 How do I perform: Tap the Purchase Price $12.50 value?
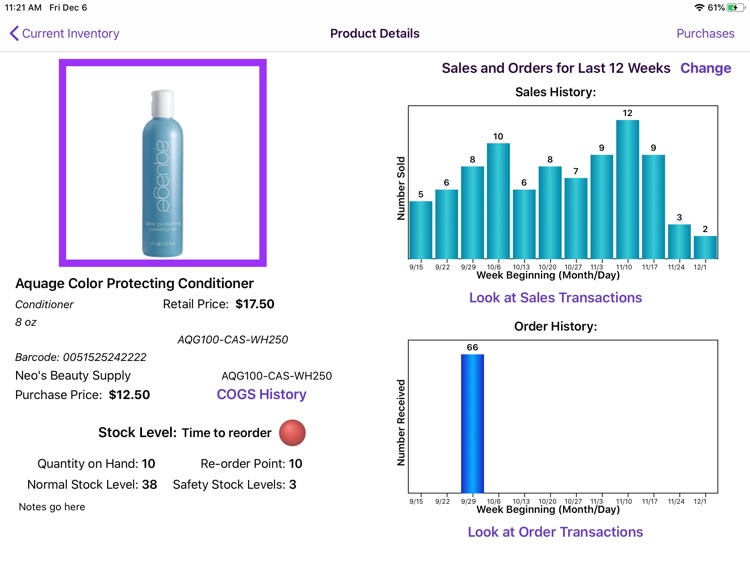tap(129, 395)
